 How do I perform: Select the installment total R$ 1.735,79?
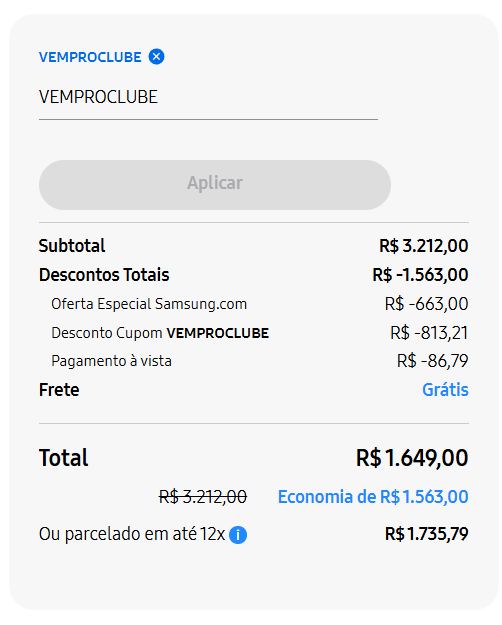[426, 534]
